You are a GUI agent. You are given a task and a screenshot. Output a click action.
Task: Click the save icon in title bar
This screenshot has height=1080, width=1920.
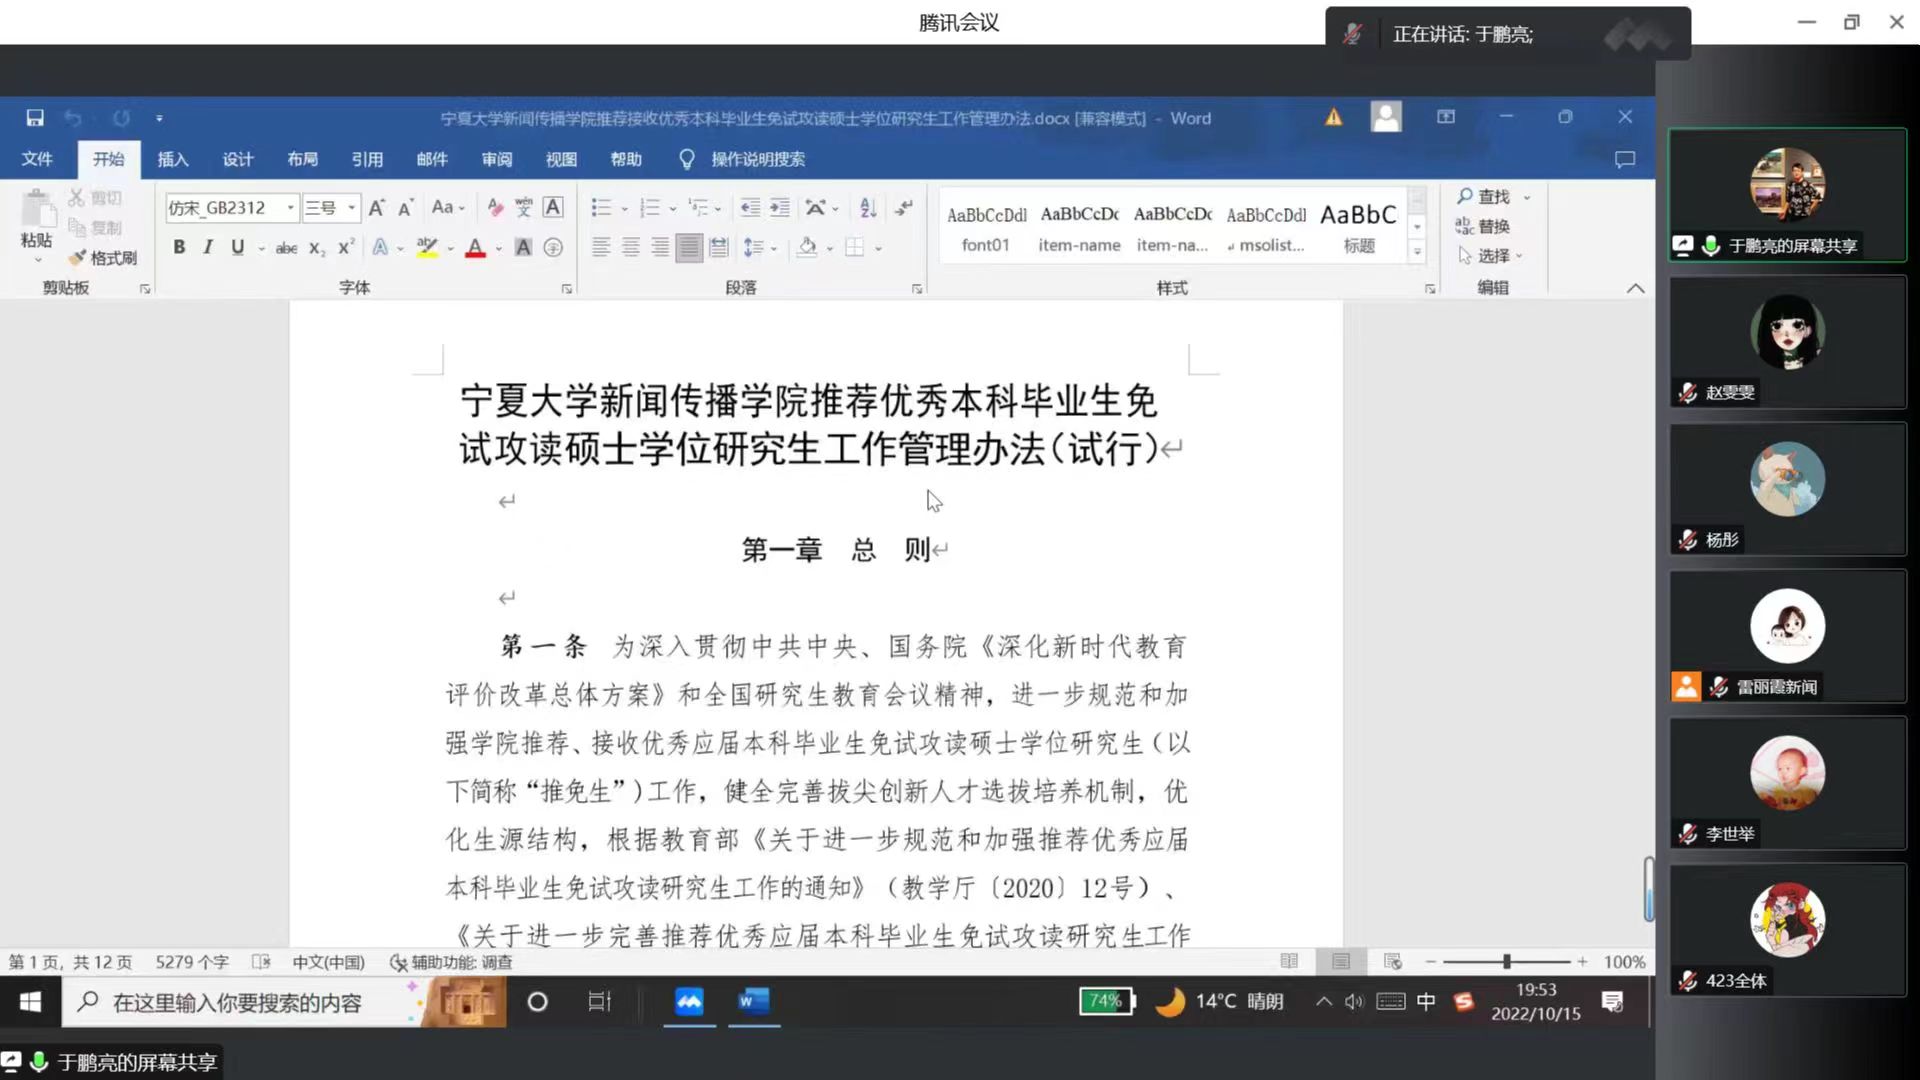[35, 118]
